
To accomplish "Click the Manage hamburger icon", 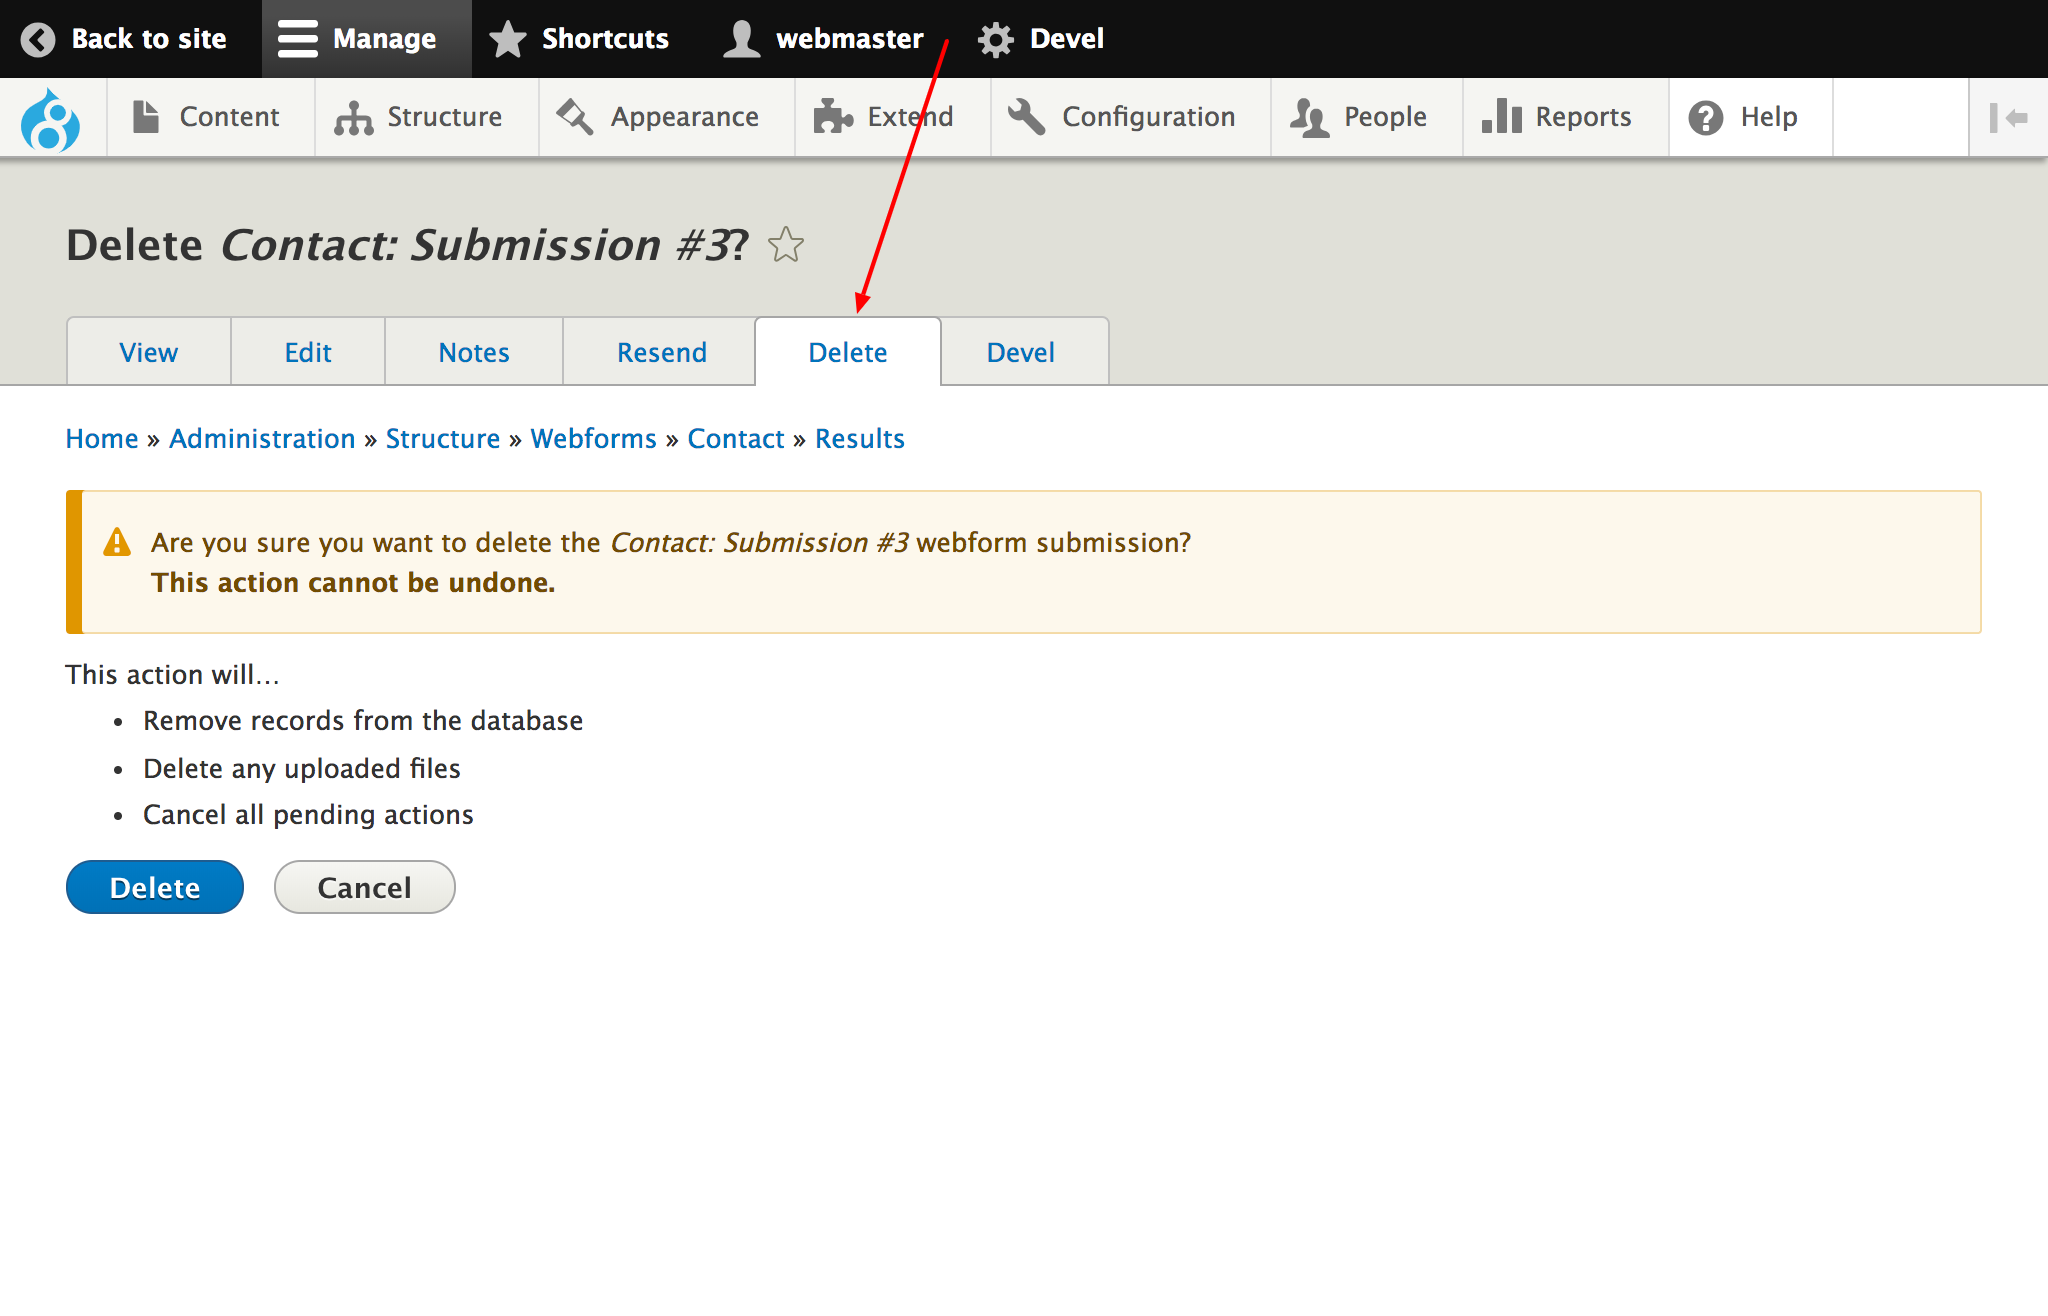I will click(297, 39).
